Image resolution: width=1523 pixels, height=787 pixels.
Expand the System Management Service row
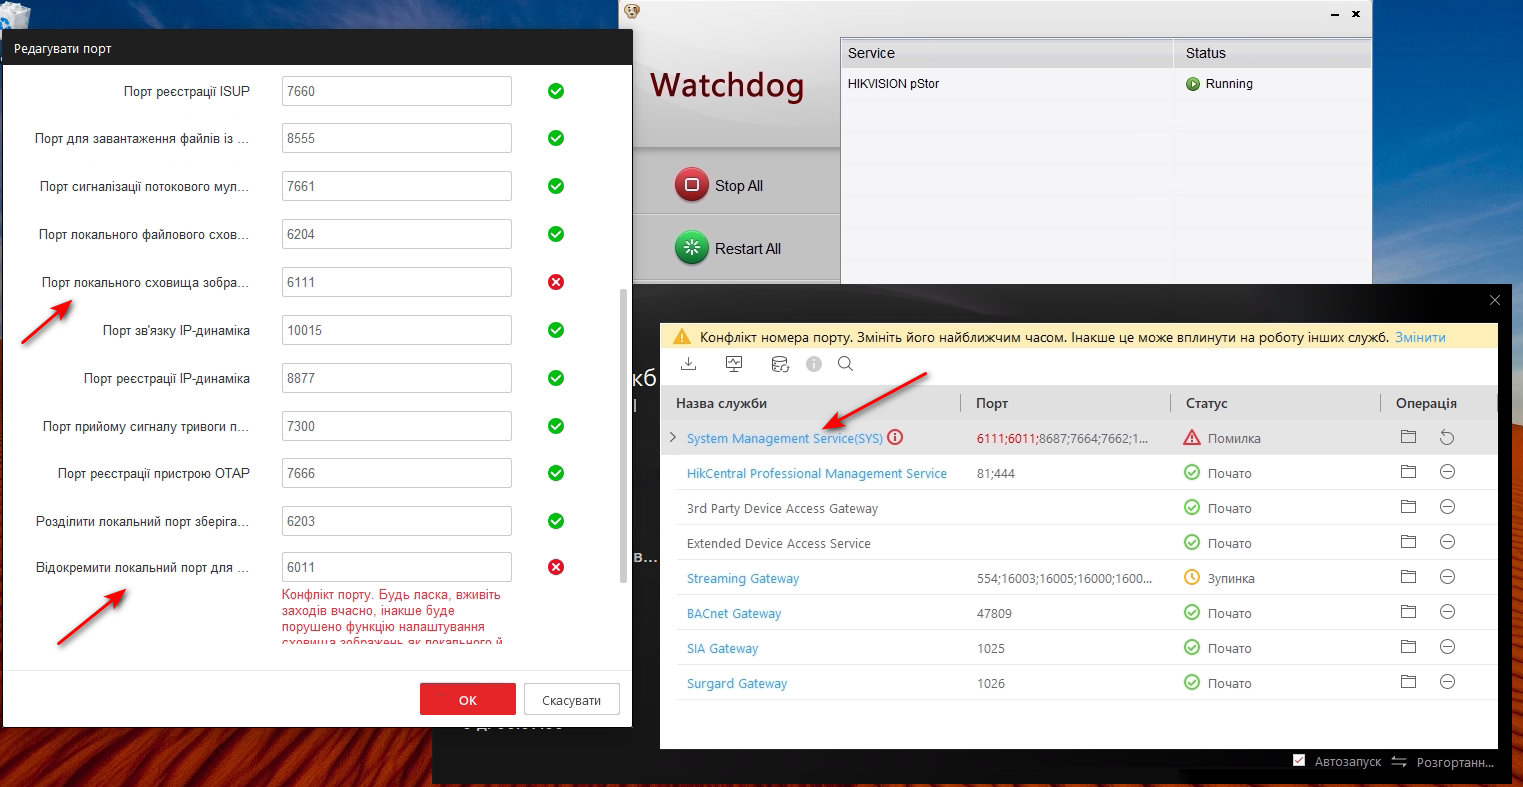[673, 438]
